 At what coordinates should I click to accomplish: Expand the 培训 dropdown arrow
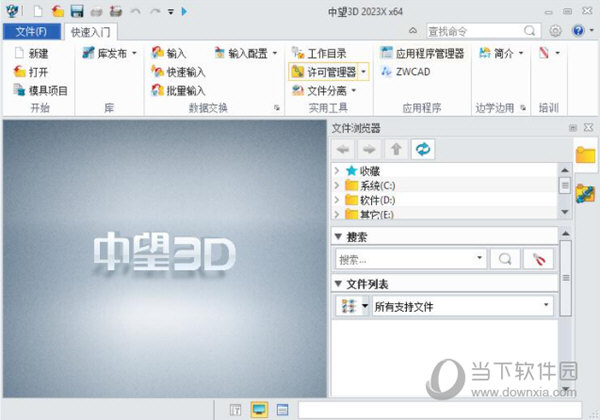point(557,53)
